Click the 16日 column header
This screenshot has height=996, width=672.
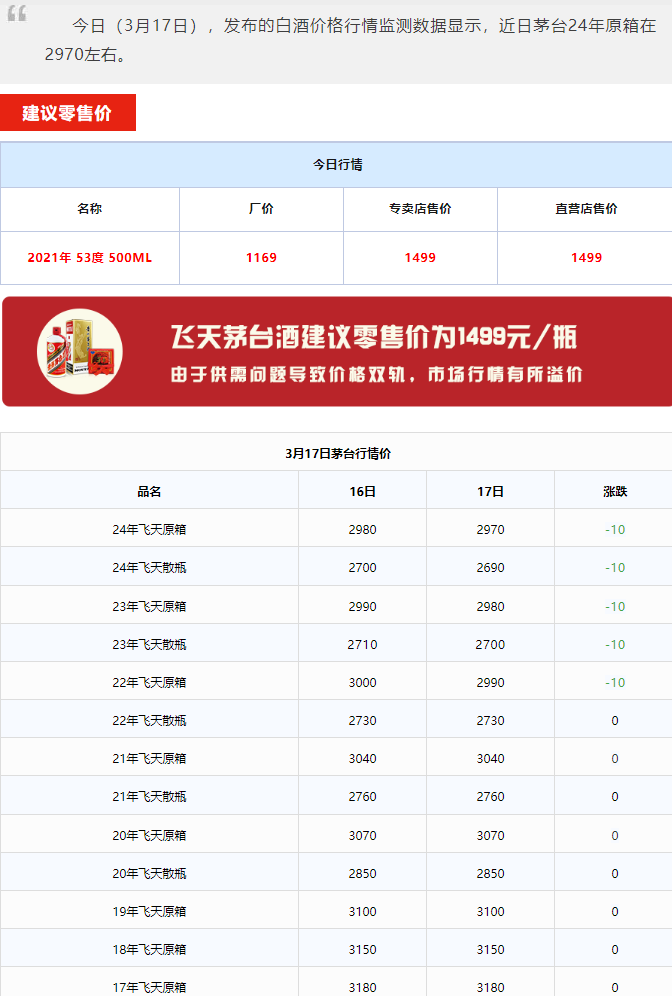363,492
